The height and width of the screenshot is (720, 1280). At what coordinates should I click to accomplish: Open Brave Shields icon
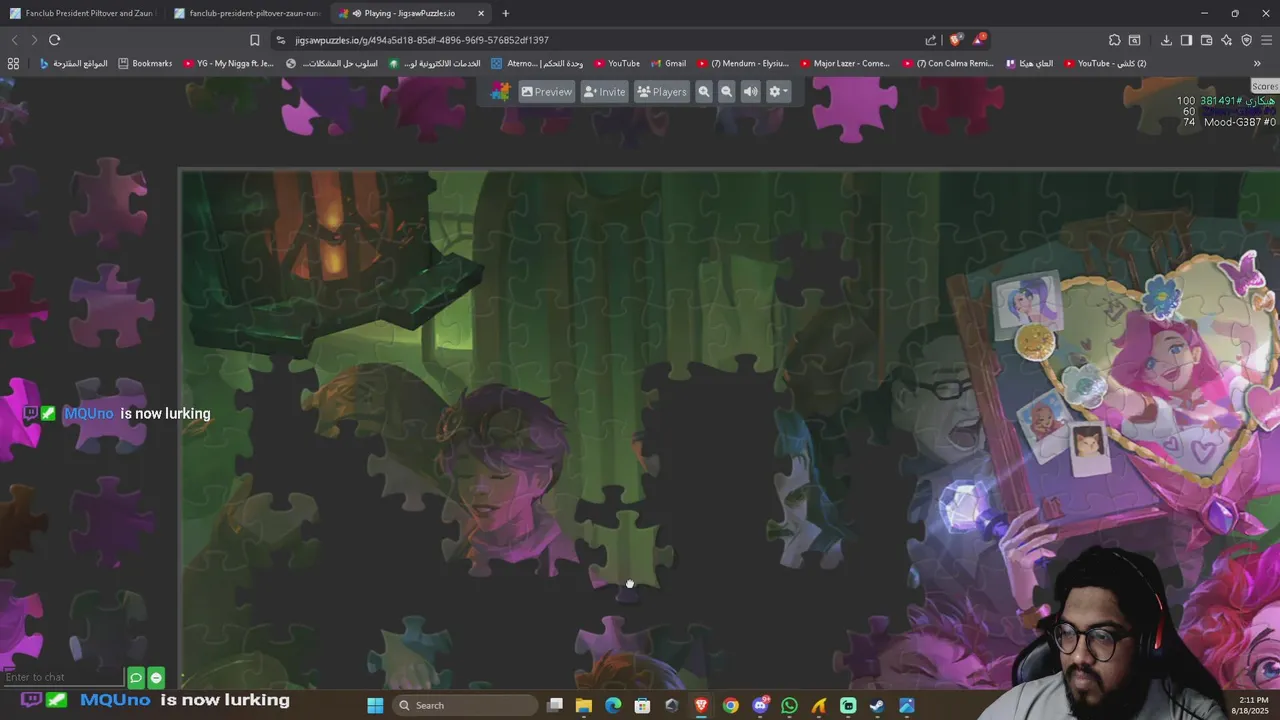tap(956, 40)
